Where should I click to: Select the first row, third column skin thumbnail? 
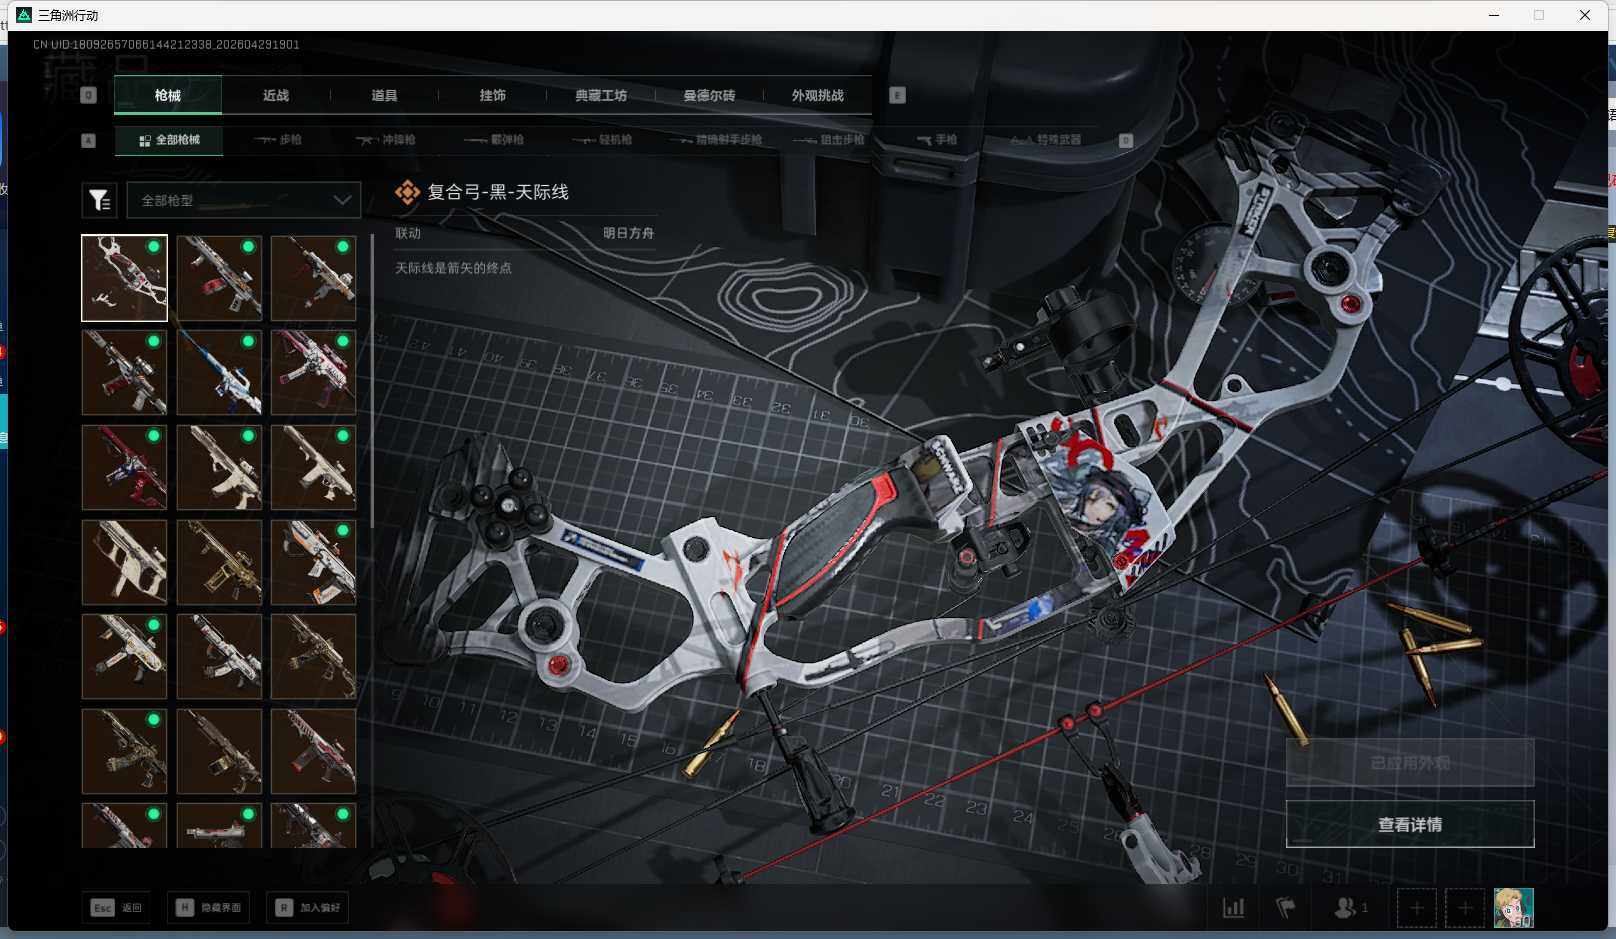pos(313,278)
